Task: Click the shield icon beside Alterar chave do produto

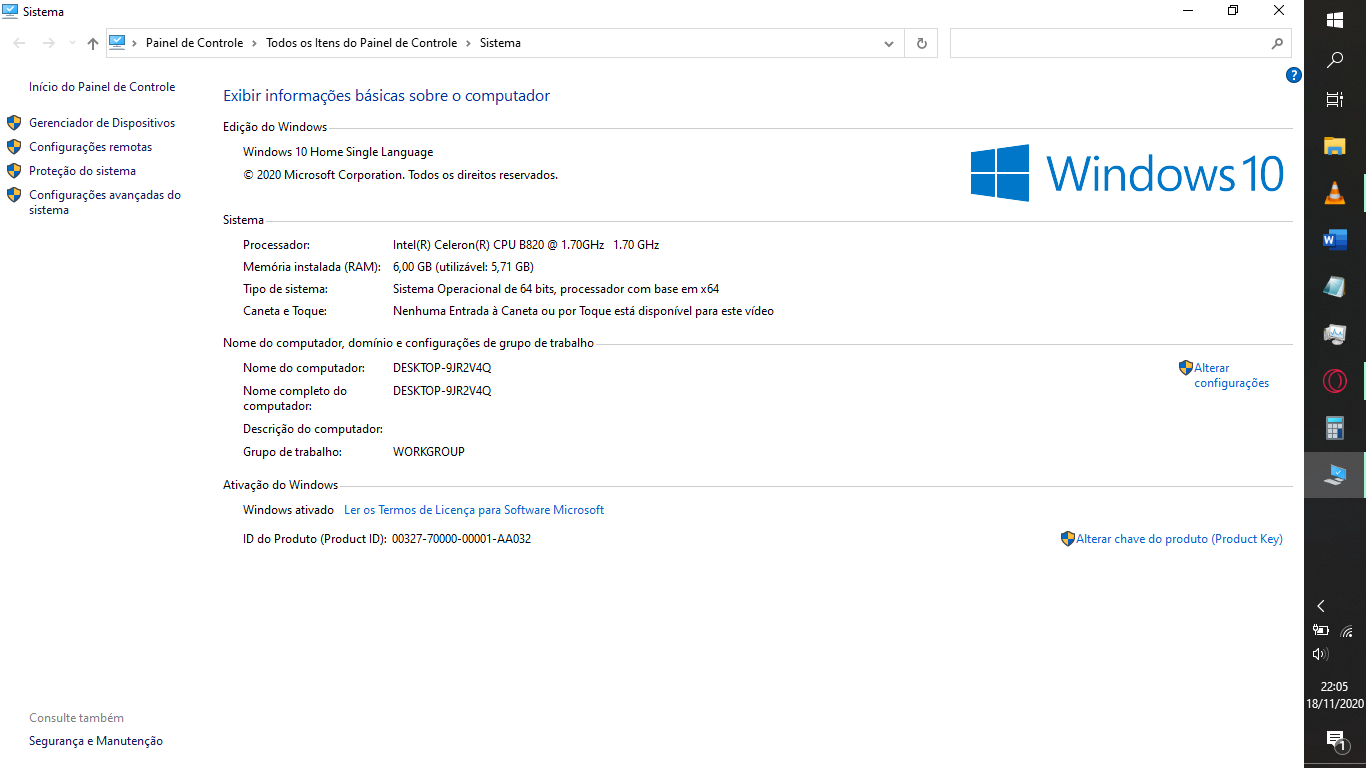Action: (1068, 539)
